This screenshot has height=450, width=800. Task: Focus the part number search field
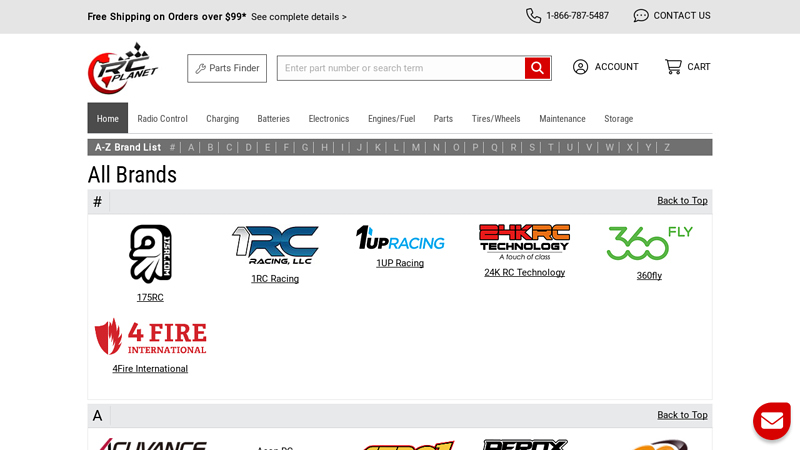pyautogui.click(x=401, y=68)
